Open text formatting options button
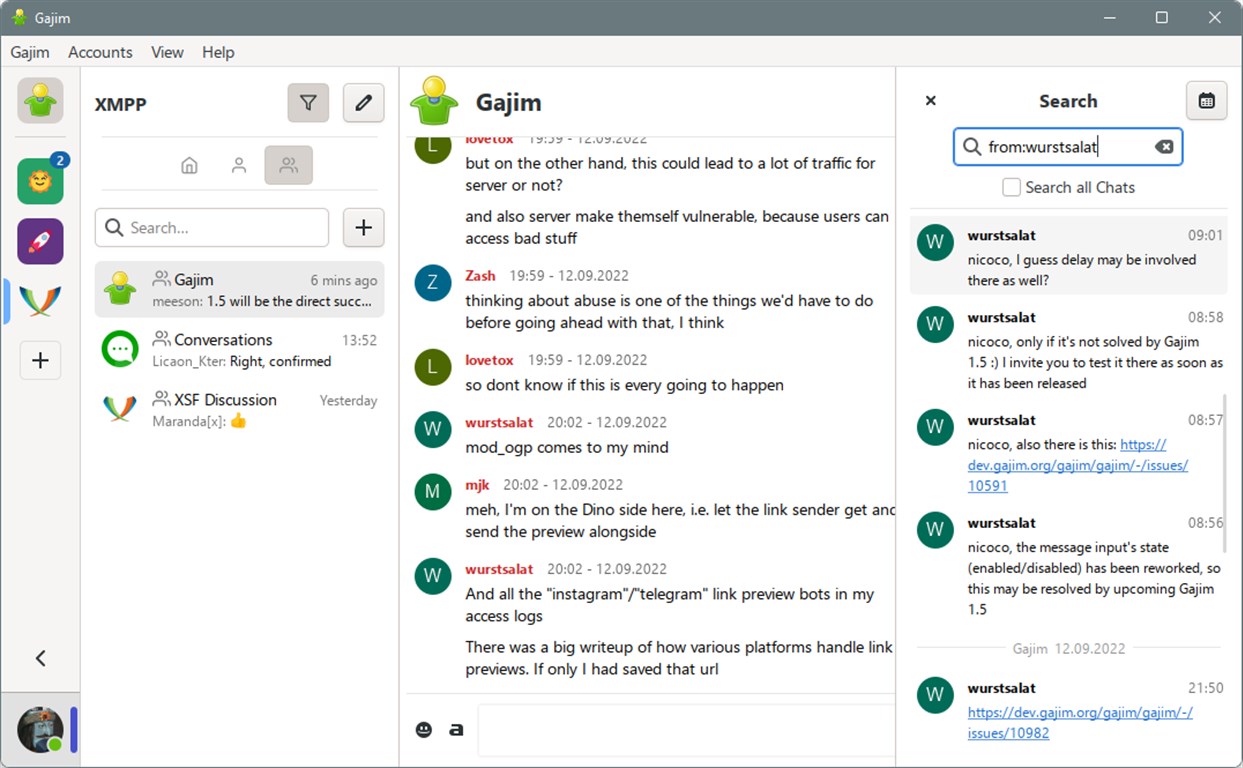Screen dimensions: 1243x768 tap(456, 730)
